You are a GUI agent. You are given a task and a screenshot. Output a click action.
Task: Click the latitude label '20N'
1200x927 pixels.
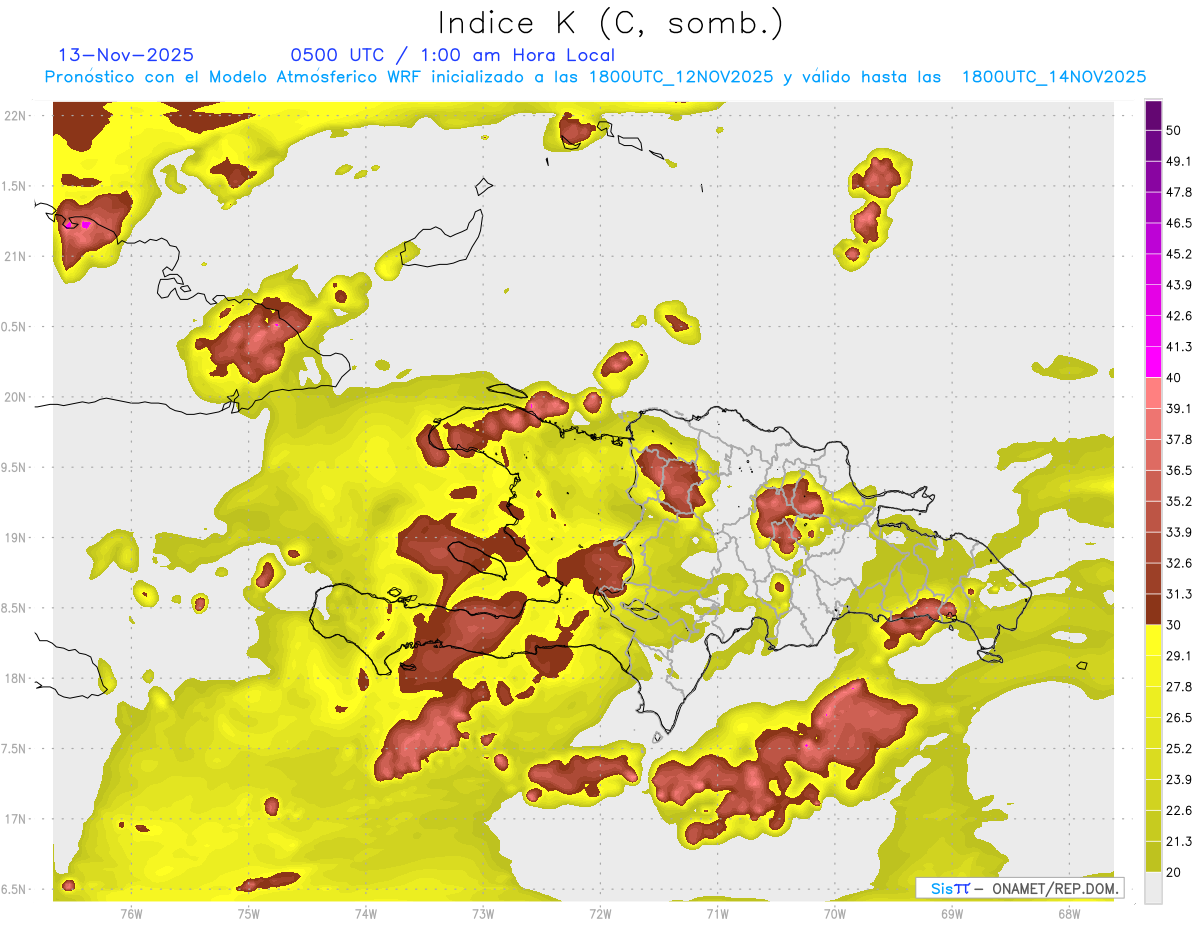tap(16, 397)
